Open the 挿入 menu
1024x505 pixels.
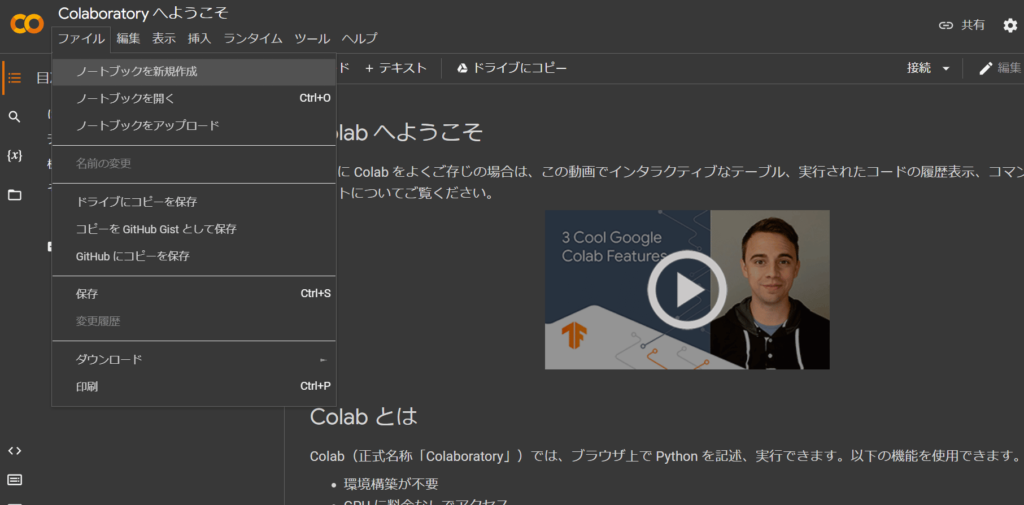click(x=199, y=39)
